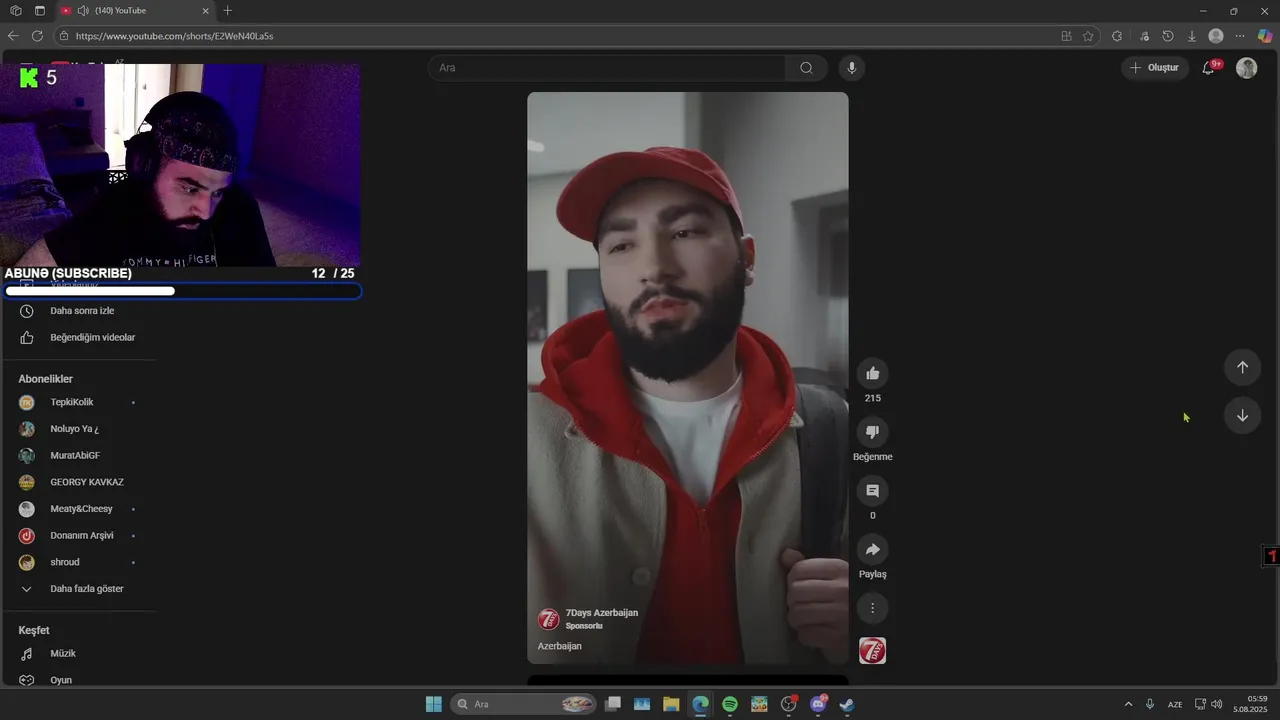Go to previous short with up arrow

[x=1242, y=367]
